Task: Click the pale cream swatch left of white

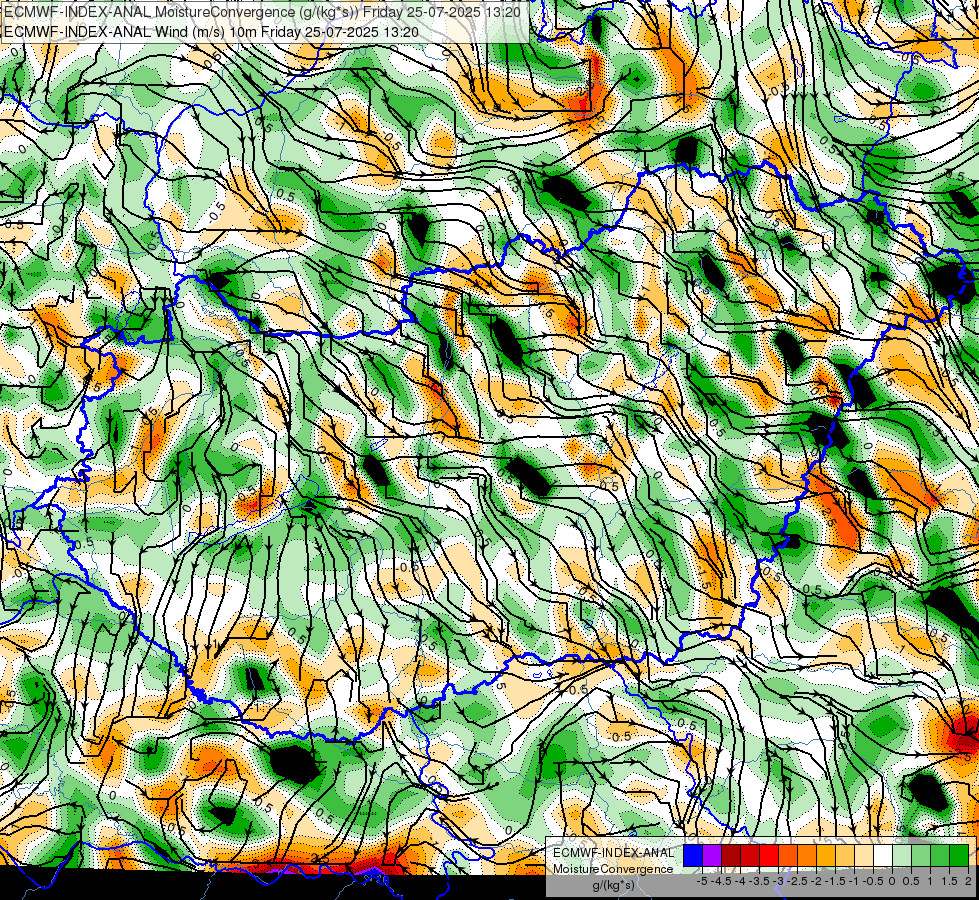Action: click(x=864, y=855)
